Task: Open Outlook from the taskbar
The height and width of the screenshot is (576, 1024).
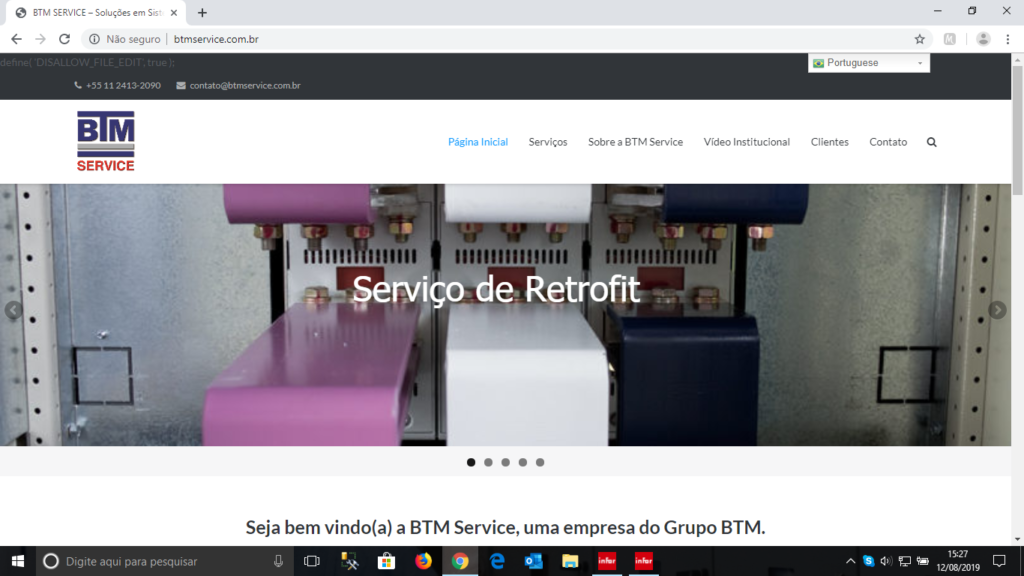Action: (x=532, y=561)
